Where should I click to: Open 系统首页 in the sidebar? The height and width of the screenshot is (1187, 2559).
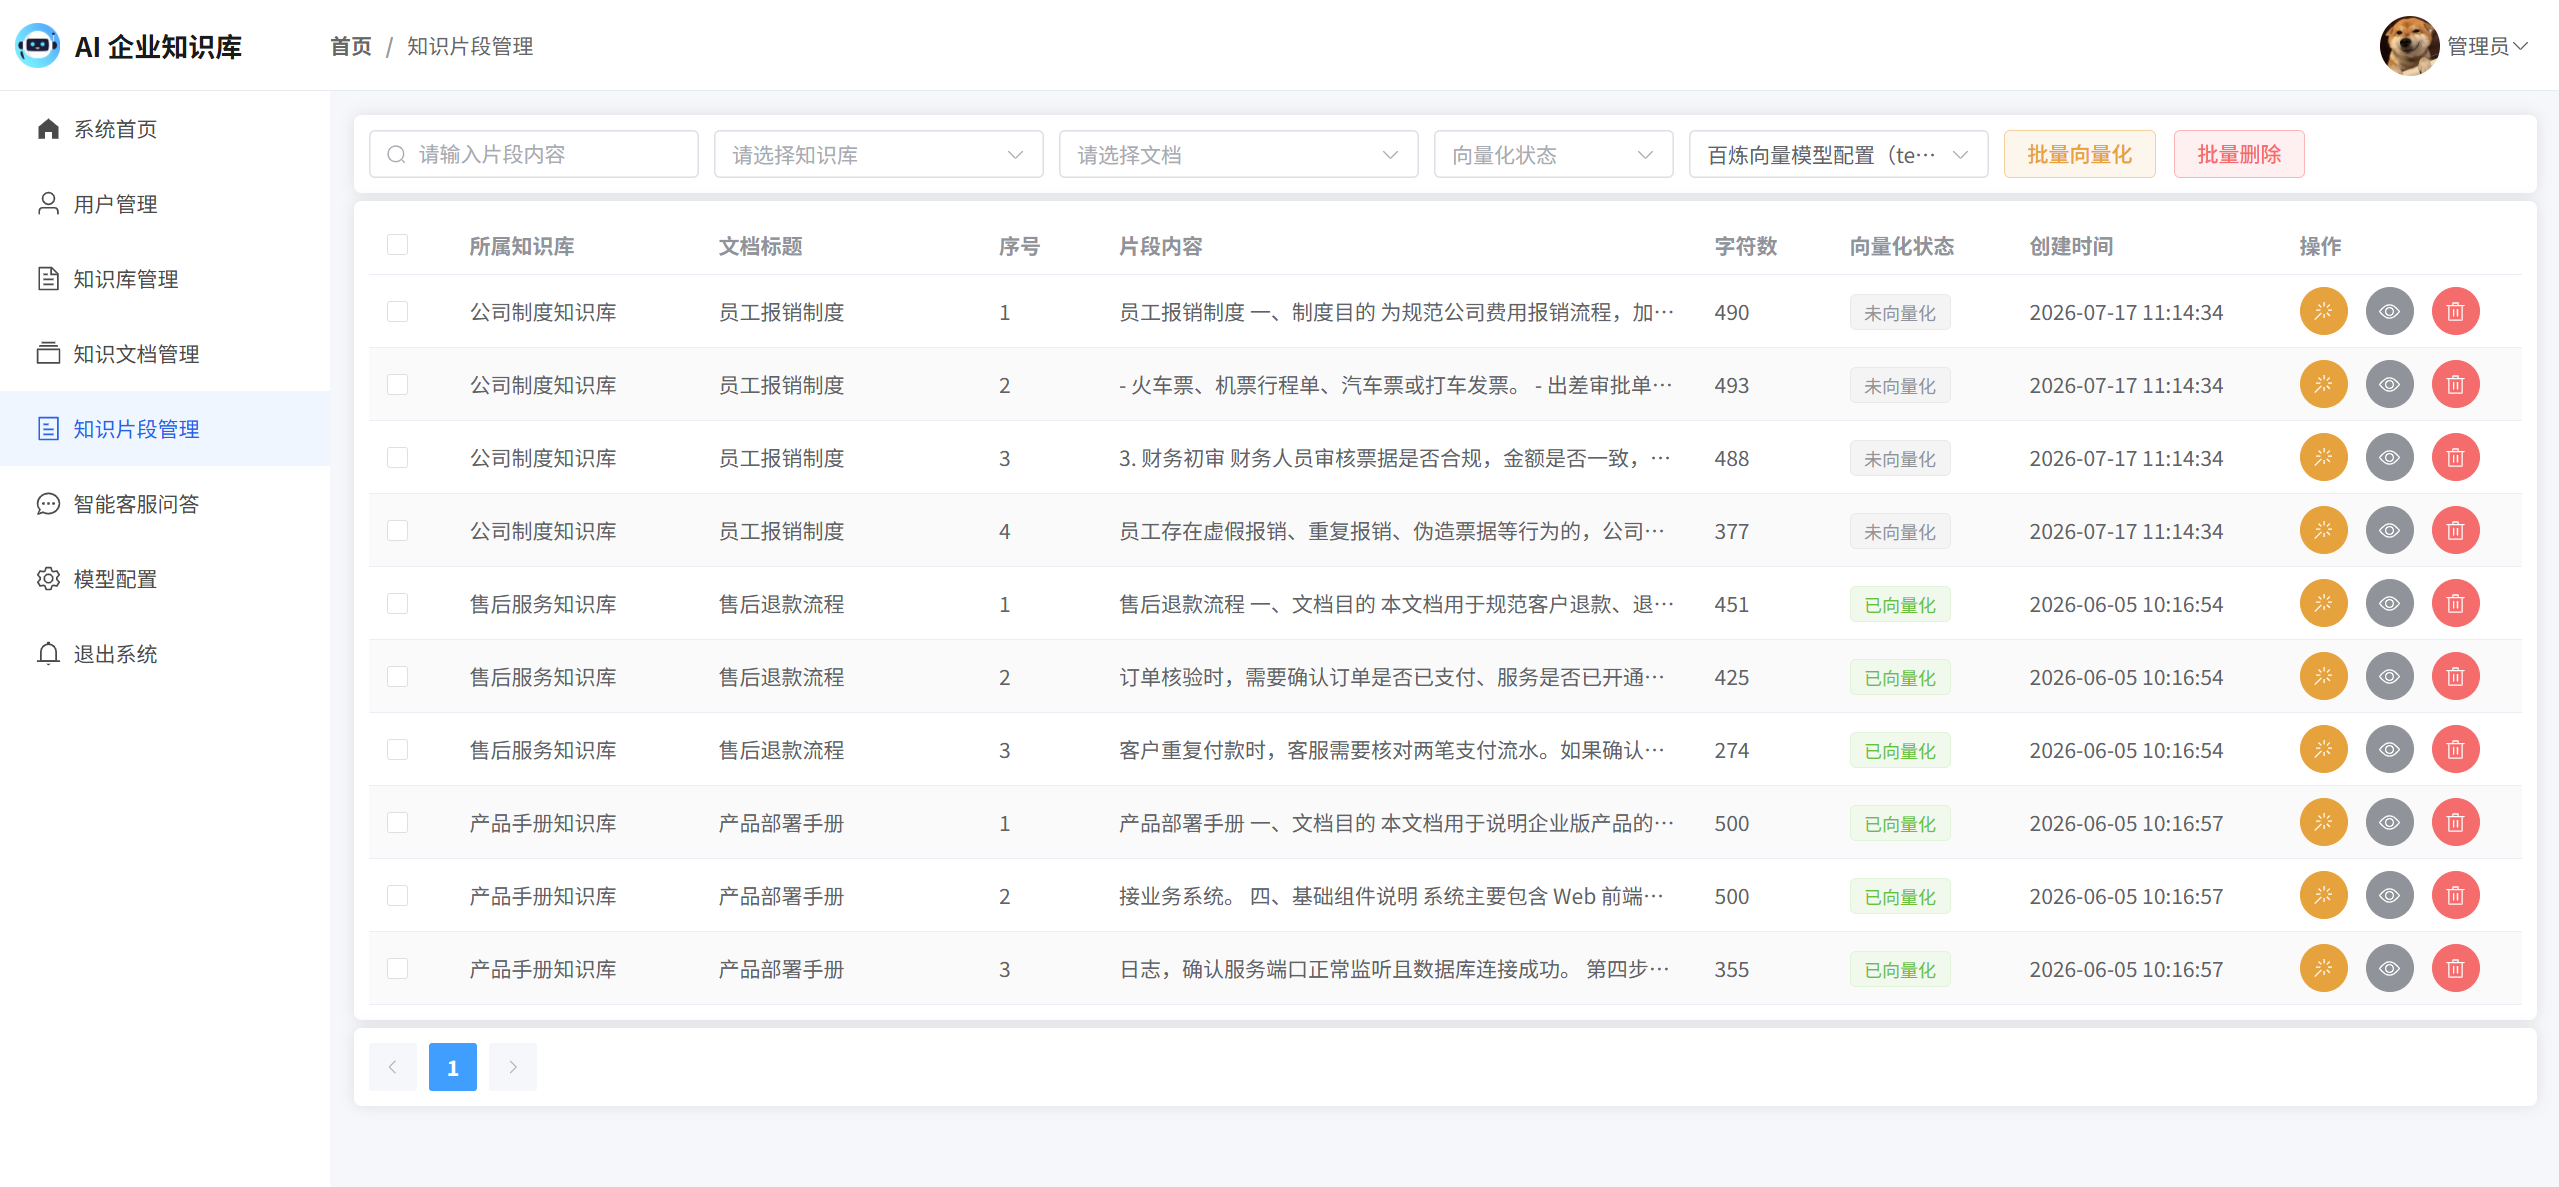tap(165, 129)
